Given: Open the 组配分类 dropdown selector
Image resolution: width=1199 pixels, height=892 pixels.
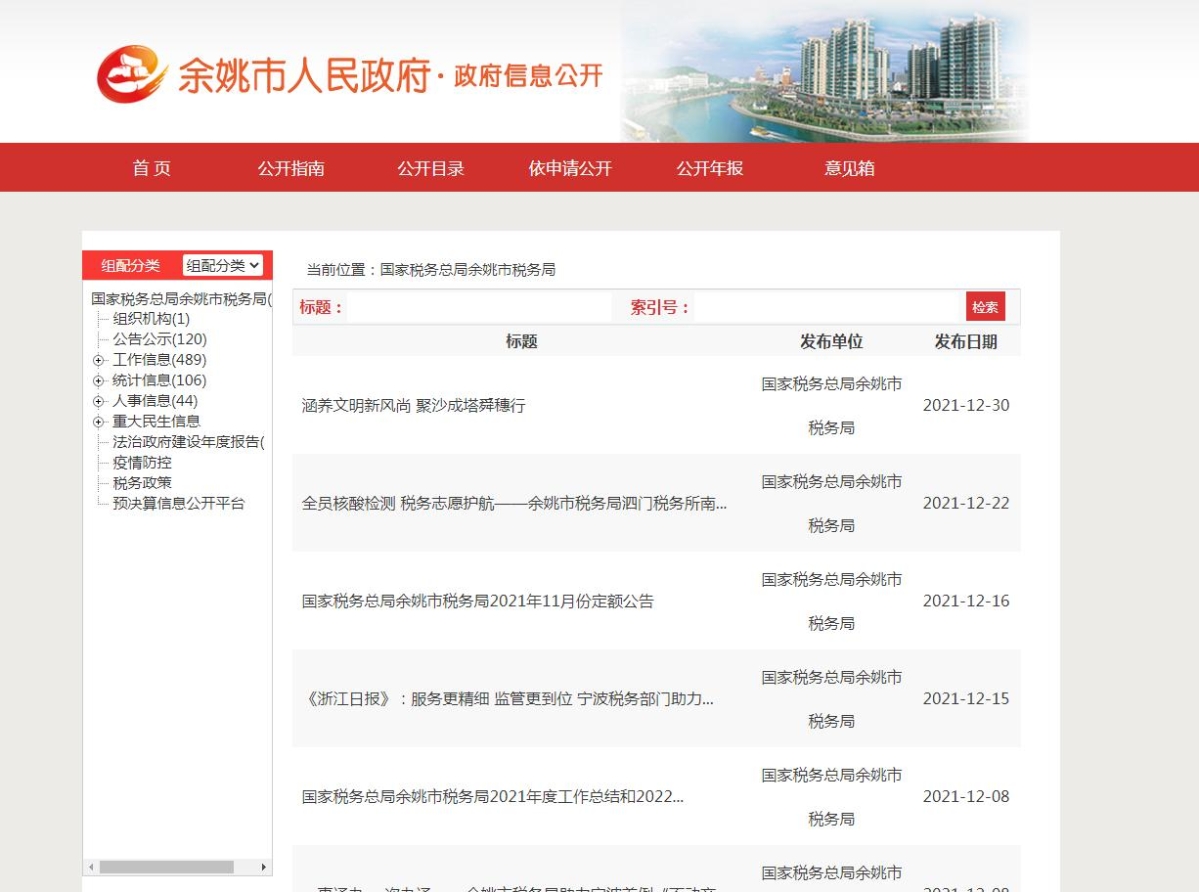Looking at the screenshot, I should (x=223, y=265).
